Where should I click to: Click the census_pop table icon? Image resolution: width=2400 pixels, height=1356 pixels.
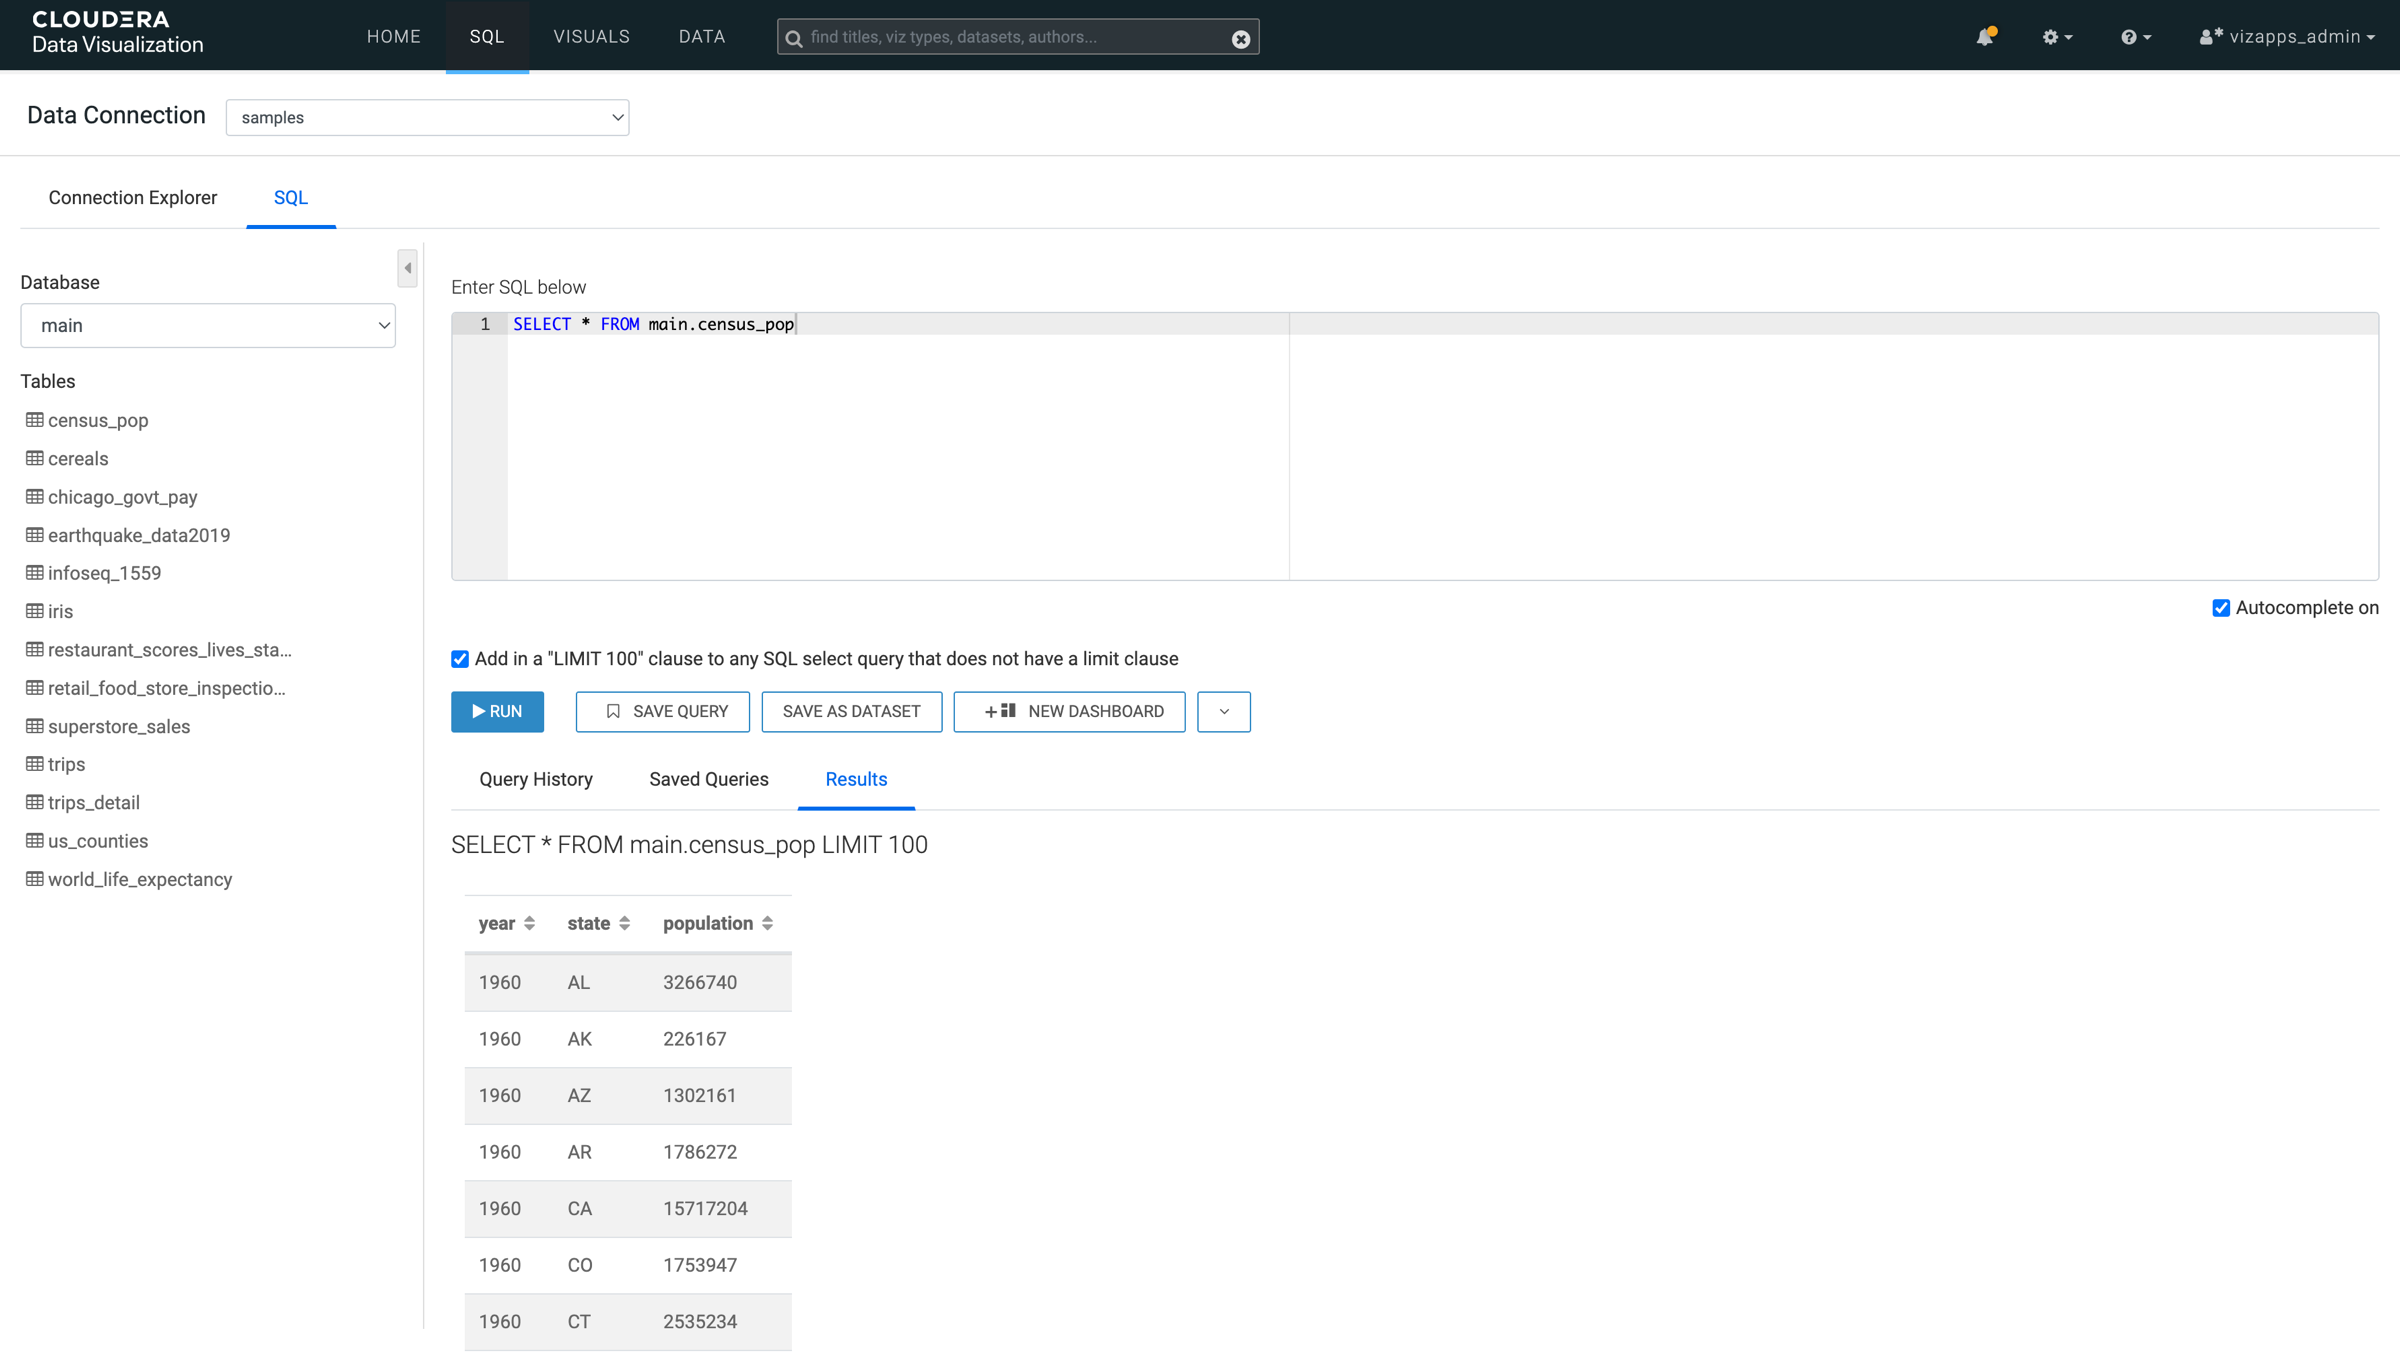35,420
